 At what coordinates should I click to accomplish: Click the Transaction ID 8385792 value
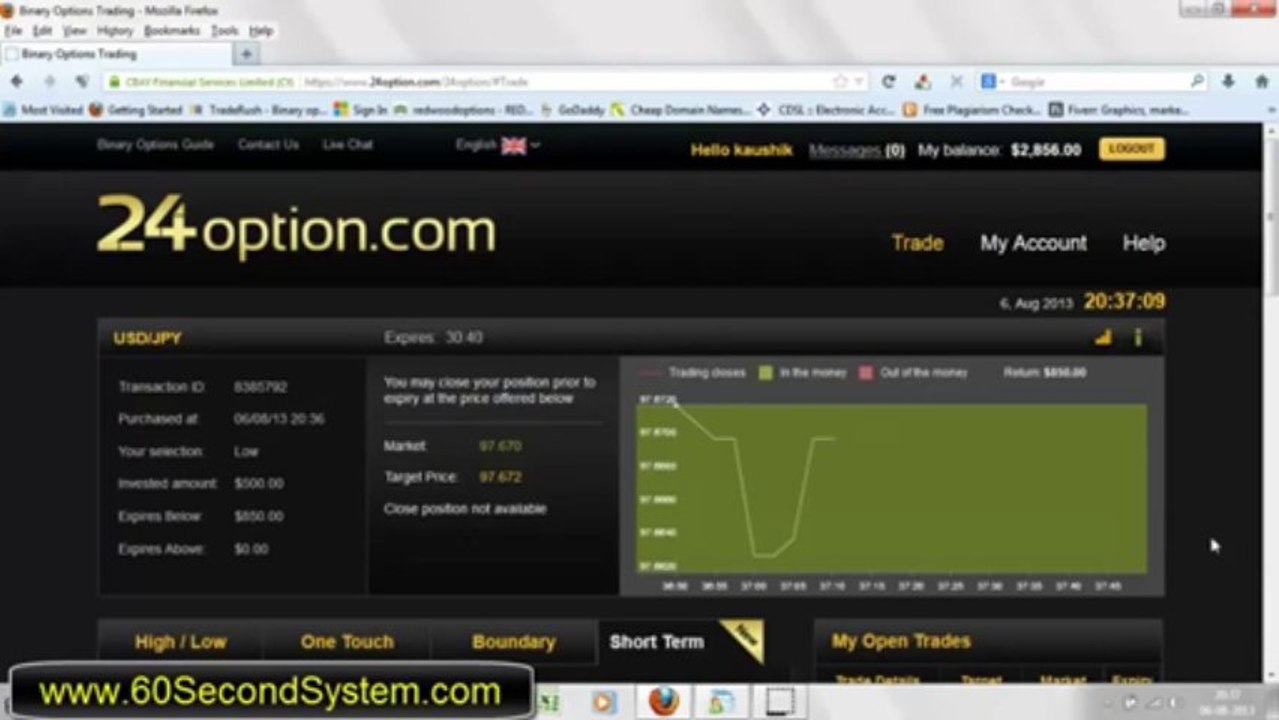[x=260, y=387]
